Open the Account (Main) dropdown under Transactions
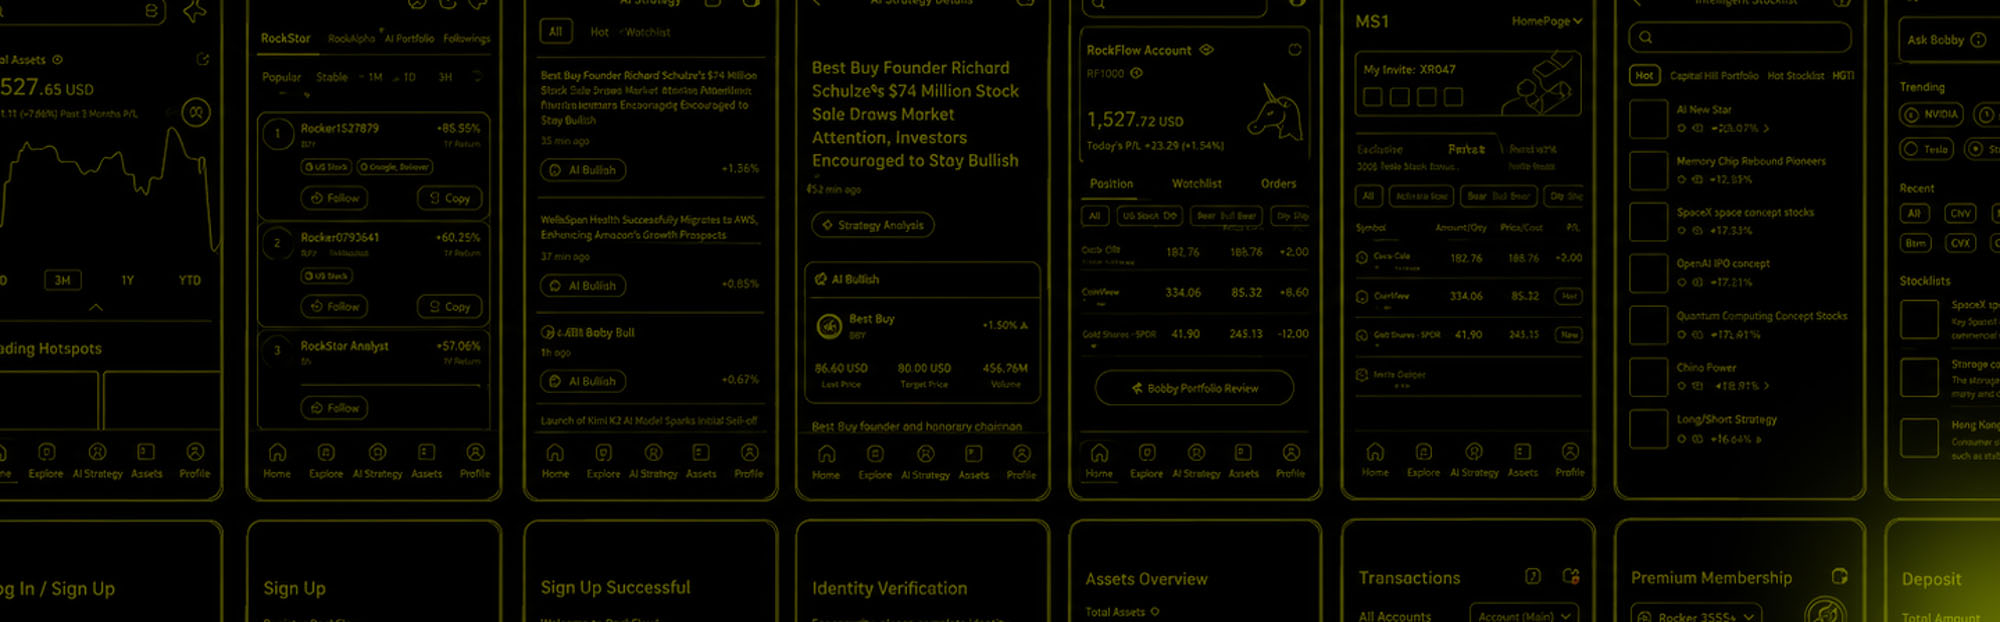Viewport: 2000px width, 622px height. tap(1523, 616)
